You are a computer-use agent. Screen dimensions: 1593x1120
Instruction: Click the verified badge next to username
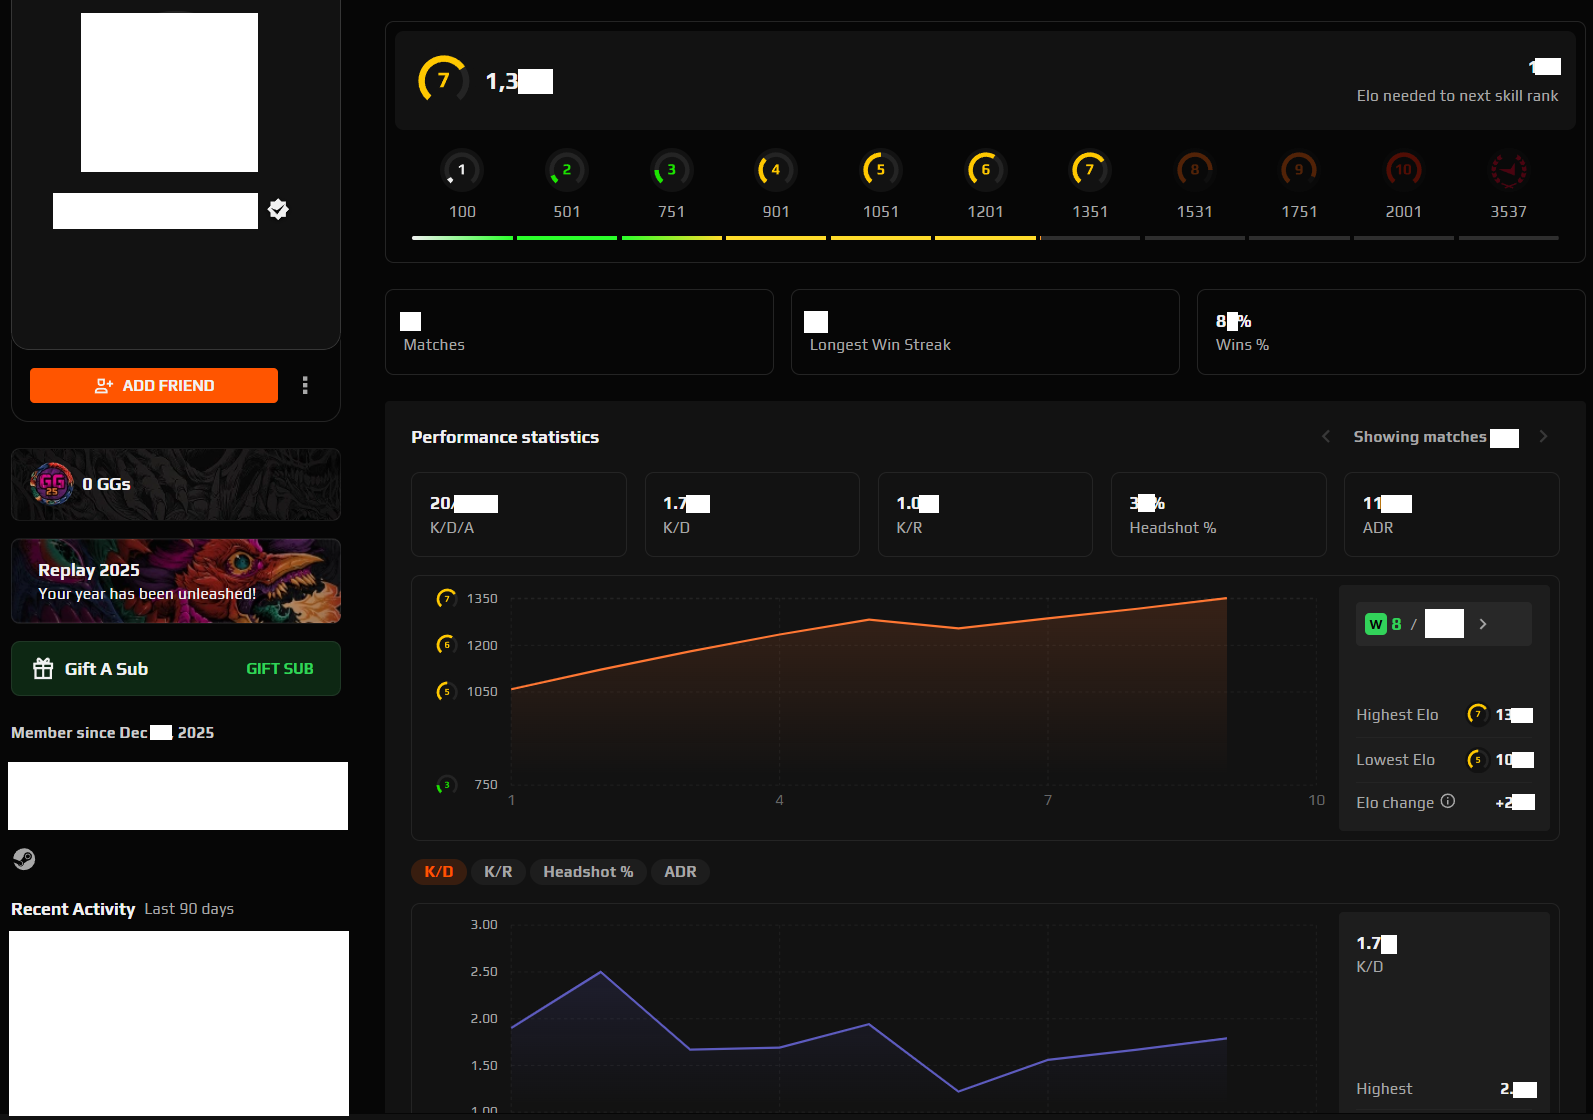279,209
